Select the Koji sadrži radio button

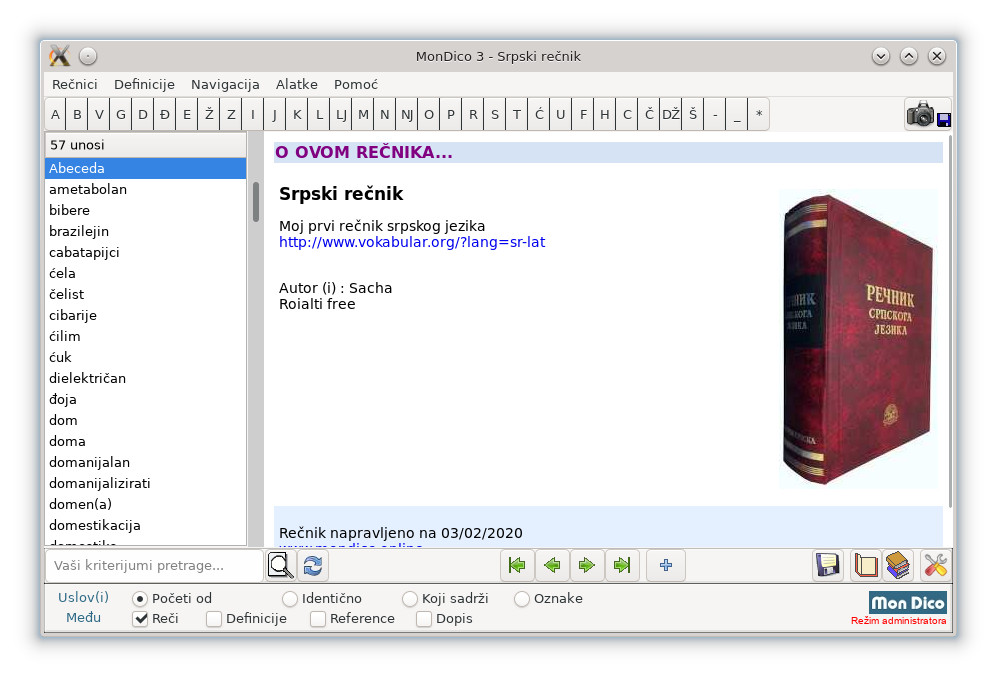click(x=409, y=599)
